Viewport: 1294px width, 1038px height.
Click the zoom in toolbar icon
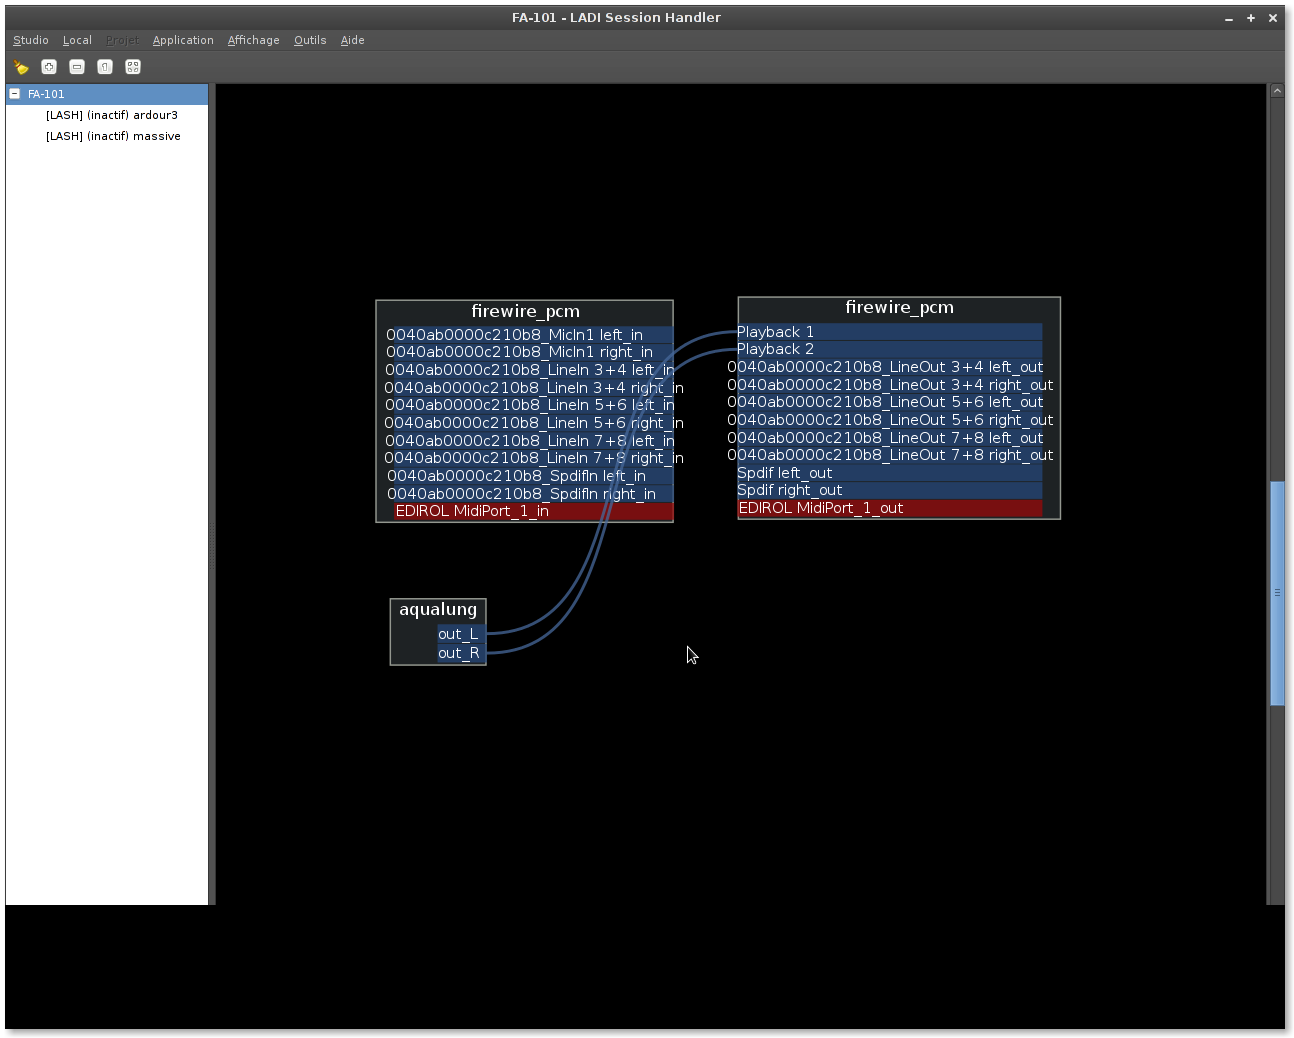pyautogui.click(x=49, y=67)
